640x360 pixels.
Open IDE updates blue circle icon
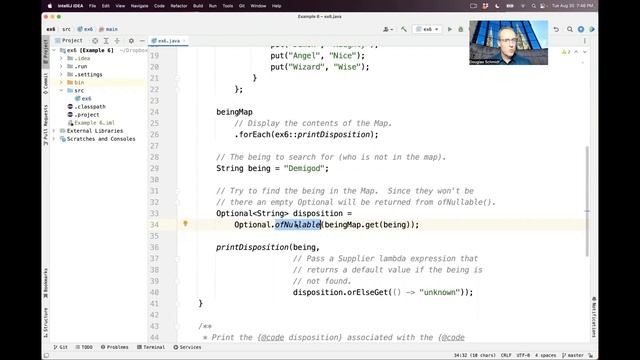pyautogui.click(x=581, y=29)
